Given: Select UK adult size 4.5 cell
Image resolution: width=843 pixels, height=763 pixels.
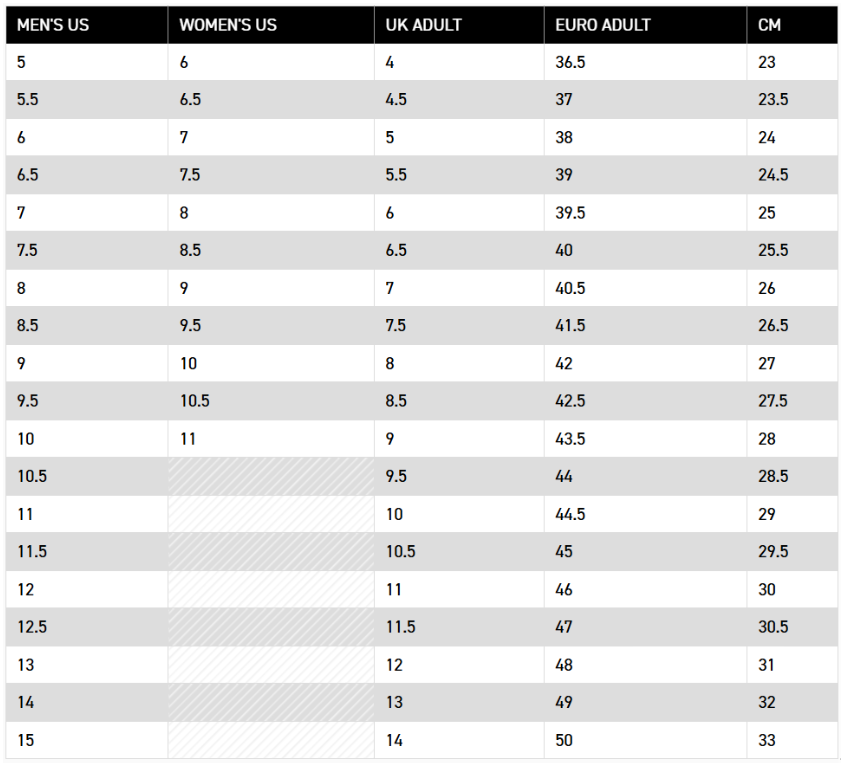Looking at the screenshot, I should [396, 100].
